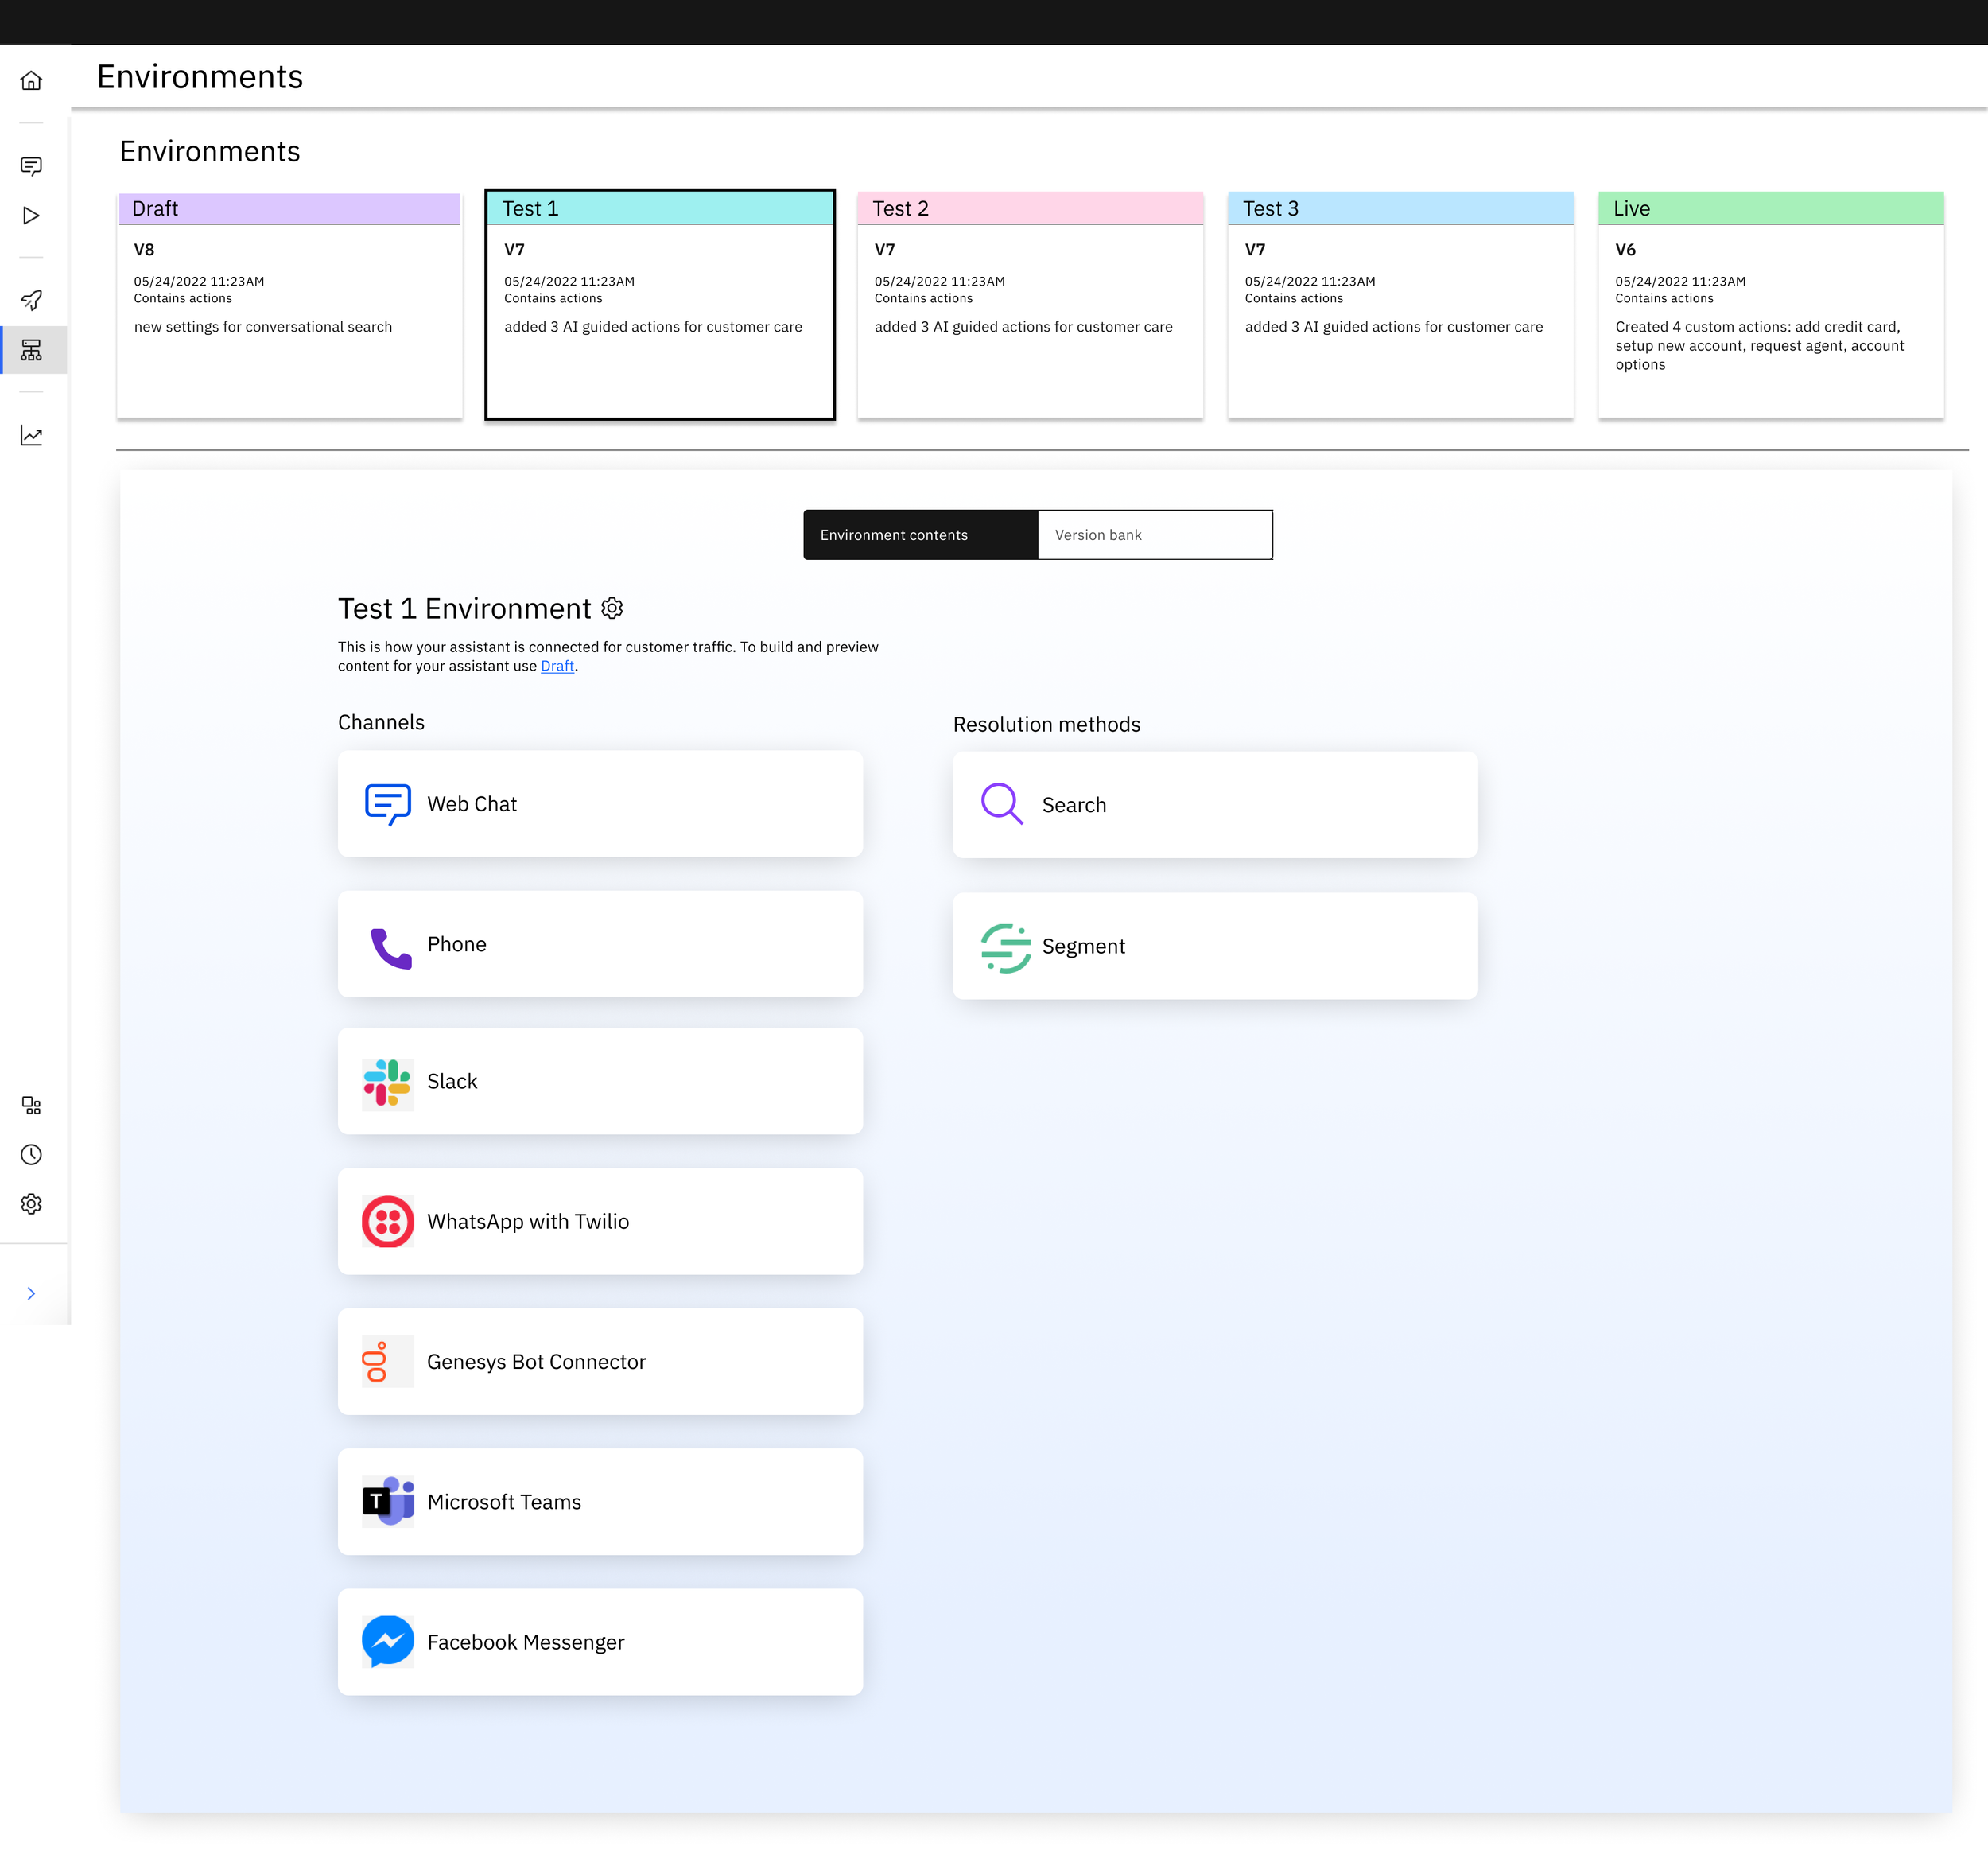Click the Preview play icon in sidebar
1988x1866 pixels.
(x=31, y=216)
